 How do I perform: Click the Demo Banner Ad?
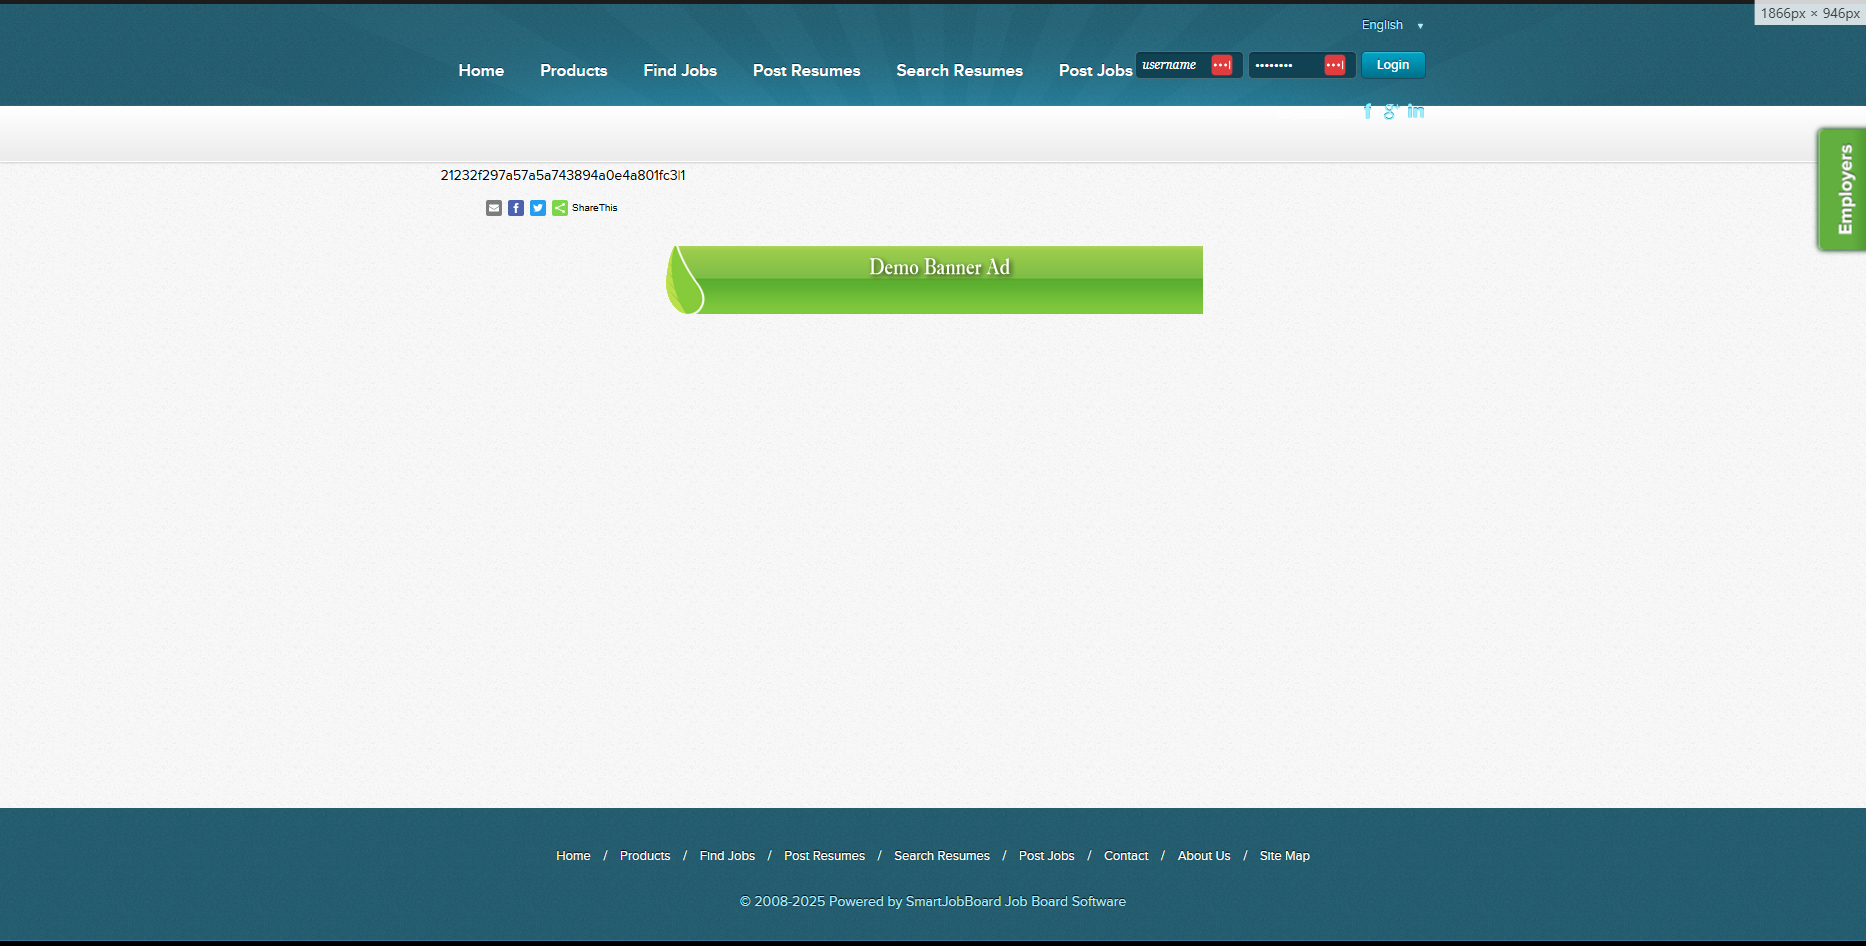point(936,279)
